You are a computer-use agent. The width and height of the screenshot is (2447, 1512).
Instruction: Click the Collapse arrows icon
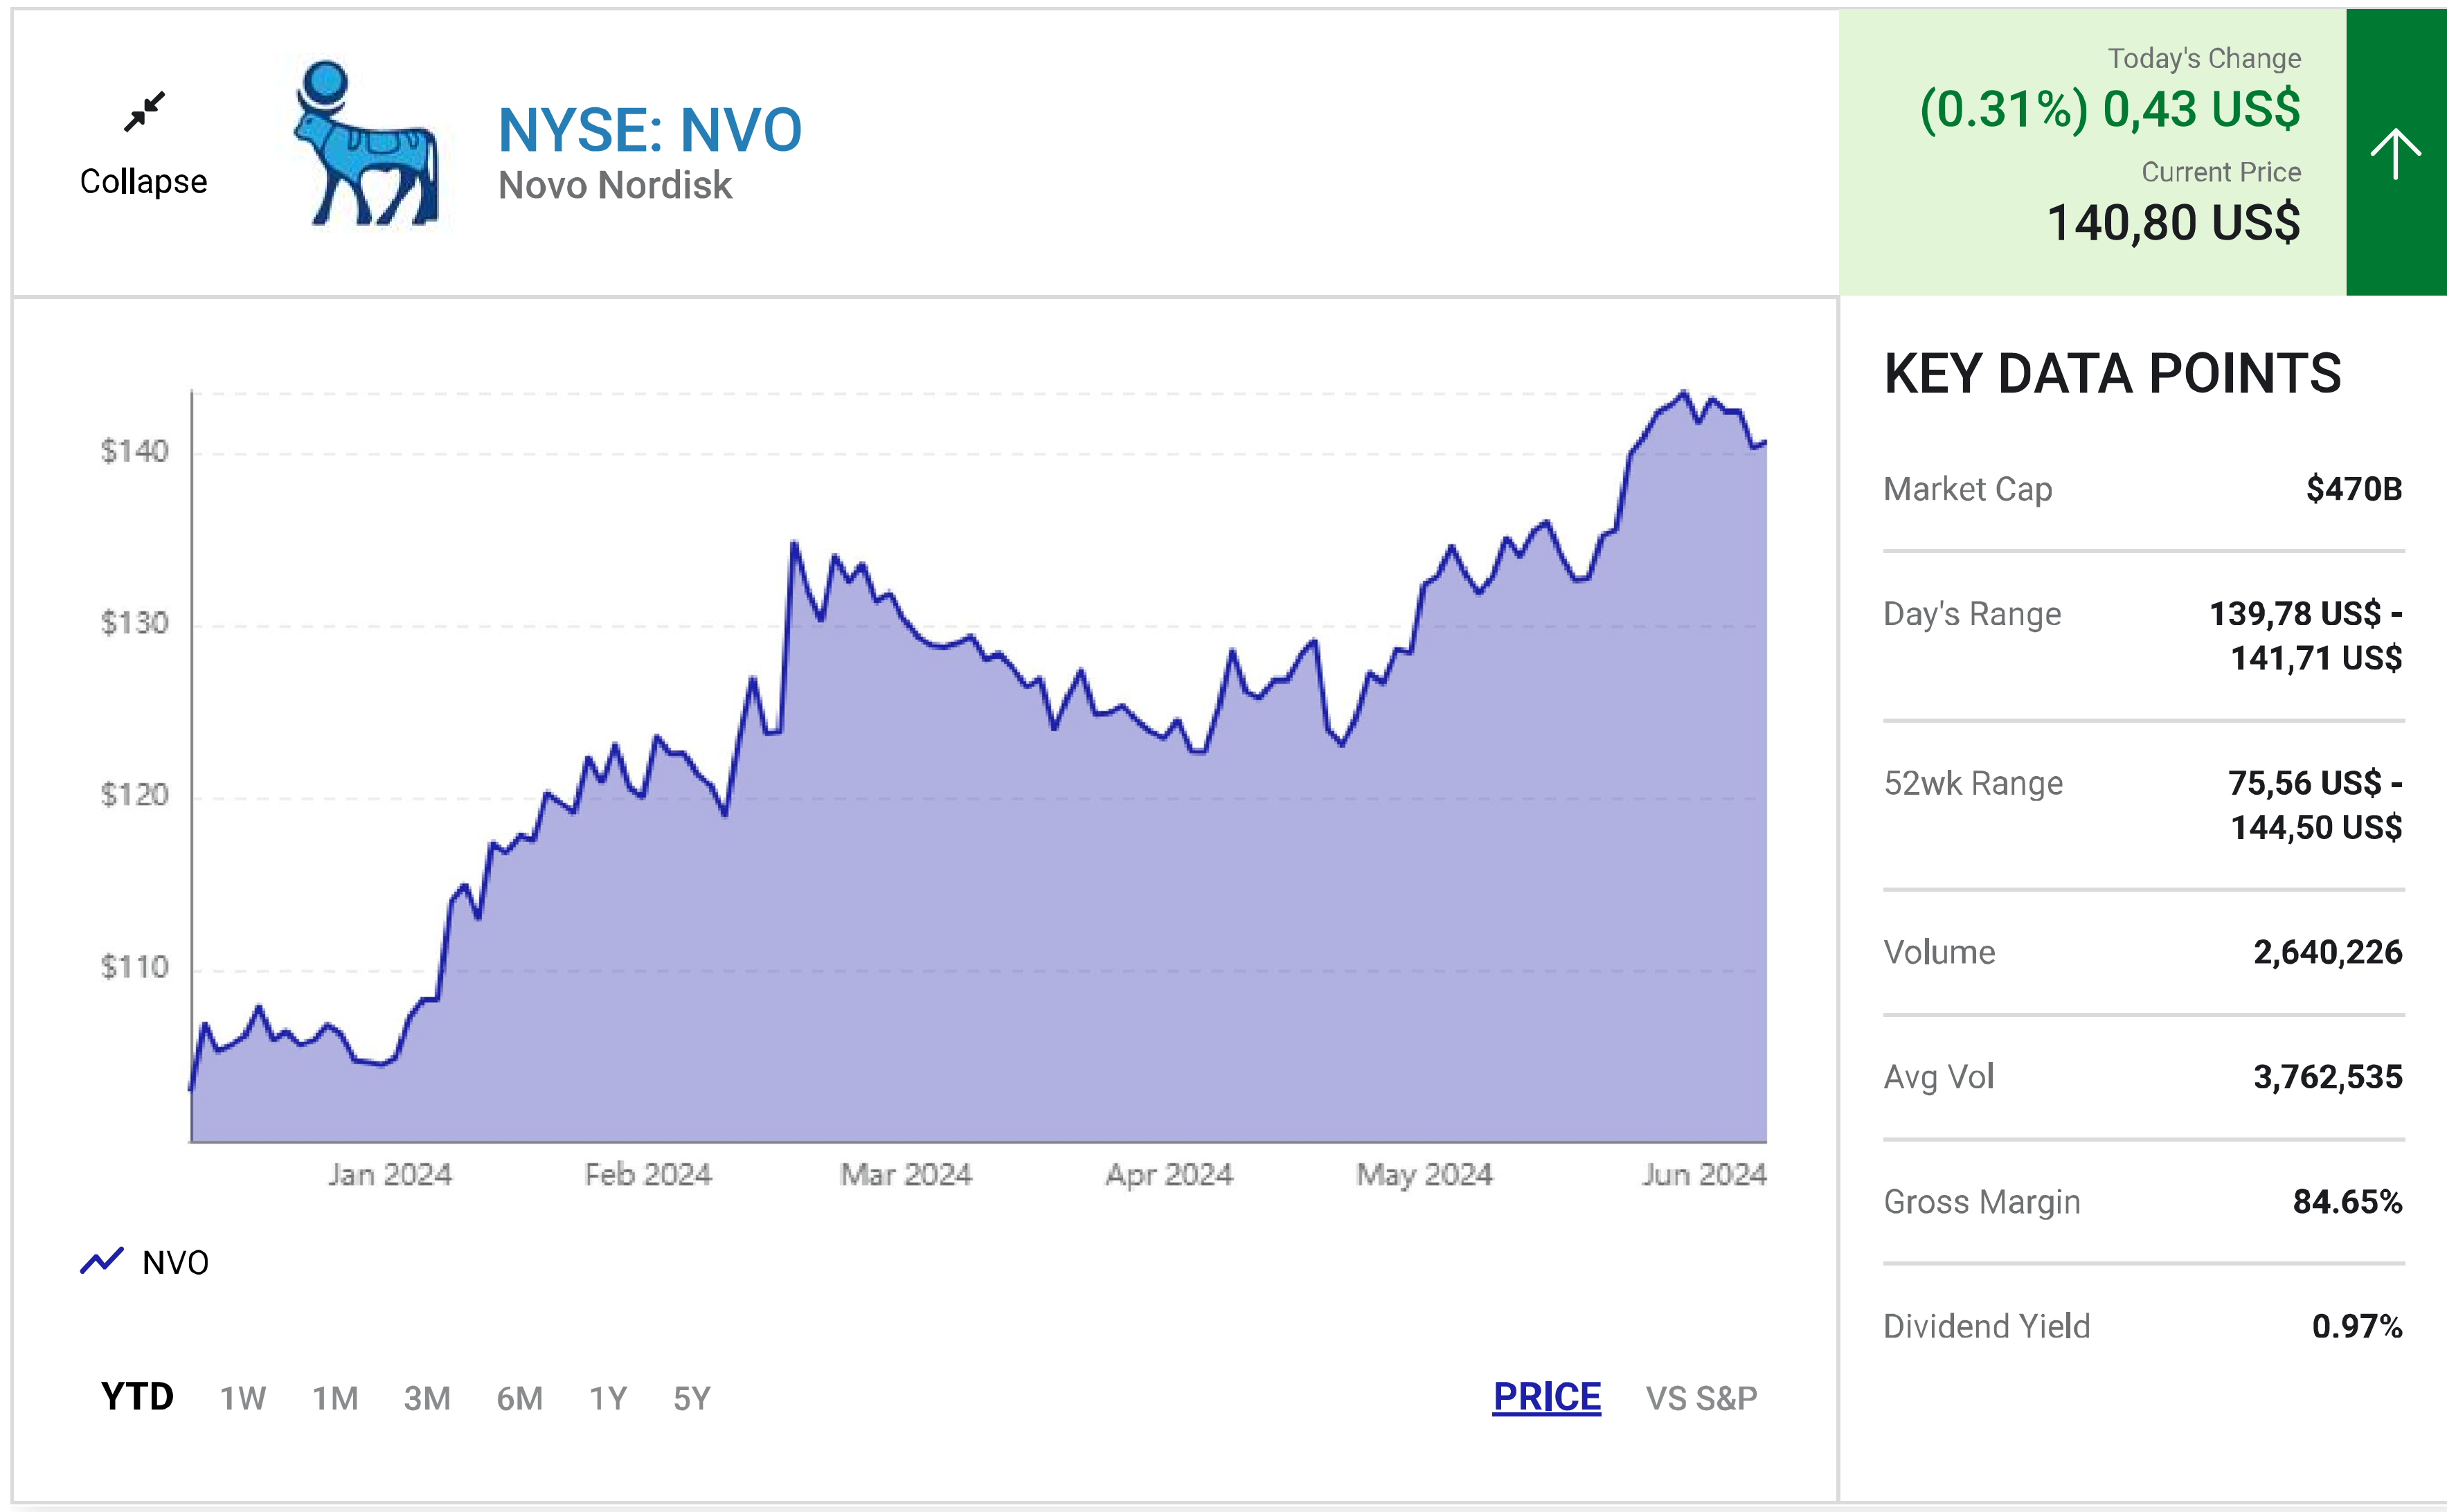145,111
